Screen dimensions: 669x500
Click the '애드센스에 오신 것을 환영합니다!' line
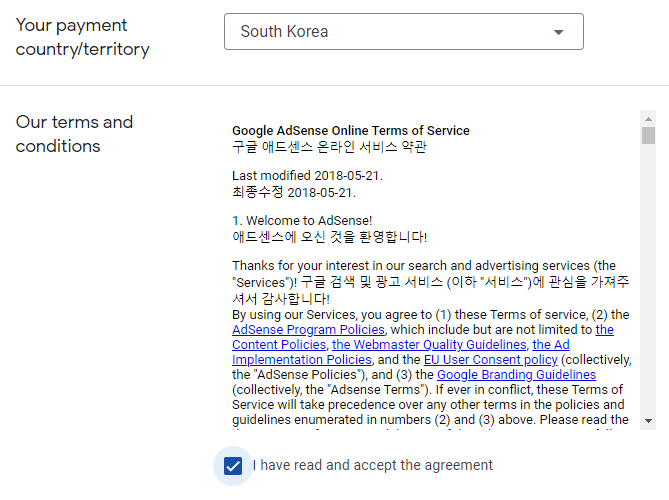pyautogui.click(x=329, y=237)
